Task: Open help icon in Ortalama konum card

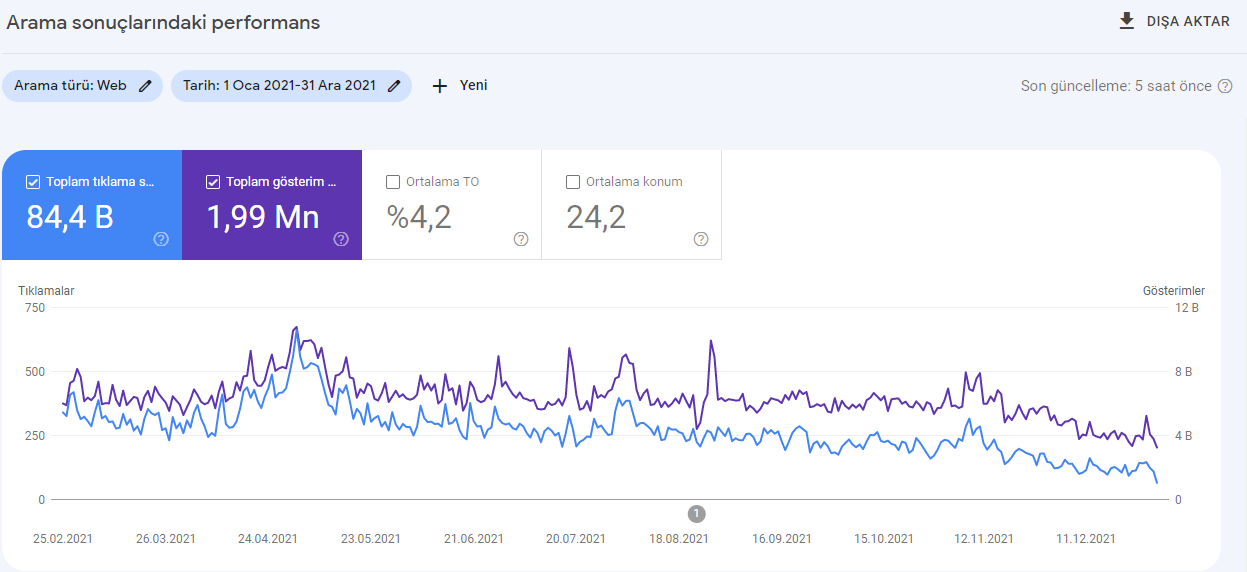Action: coord(701,239)
